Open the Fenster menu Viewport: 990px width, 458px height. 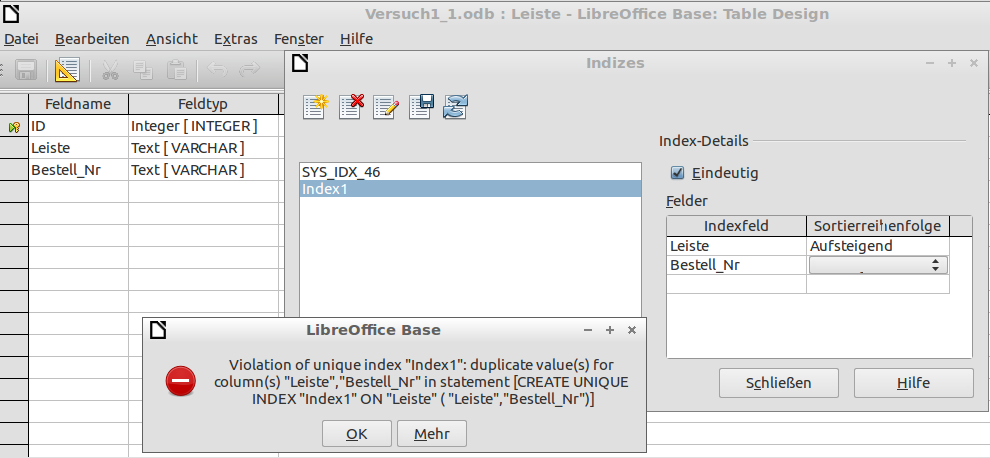299,39
